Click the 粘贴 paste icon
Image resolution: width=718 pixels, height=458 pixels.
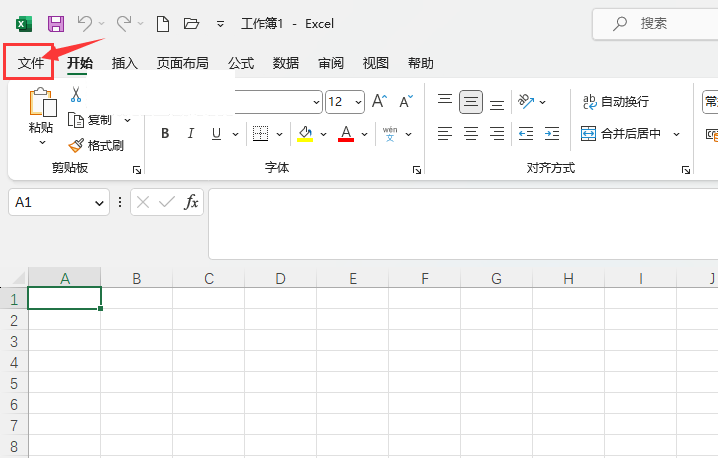42,102
